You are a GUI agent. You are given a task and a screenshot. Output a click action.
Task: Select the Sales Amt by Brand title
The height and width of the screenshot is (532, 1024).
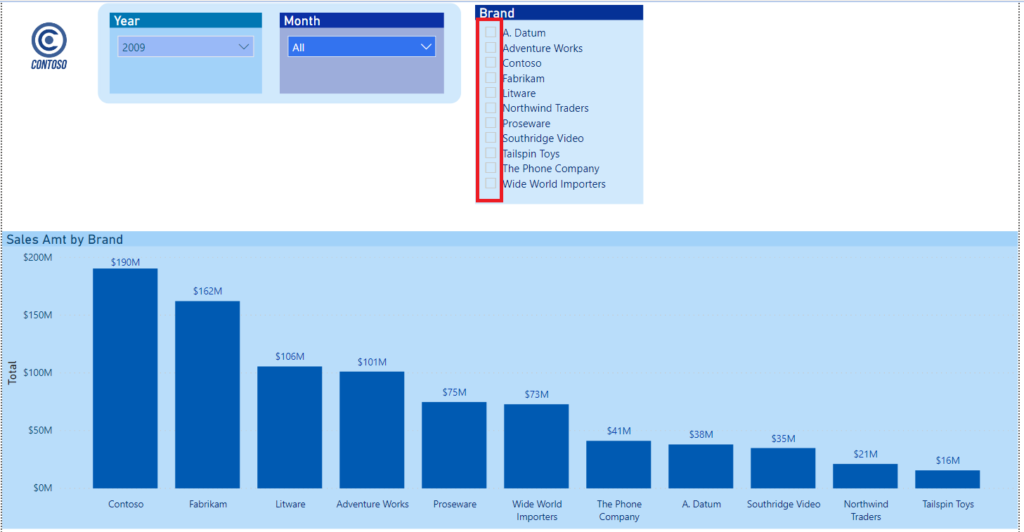pos(65,240)
